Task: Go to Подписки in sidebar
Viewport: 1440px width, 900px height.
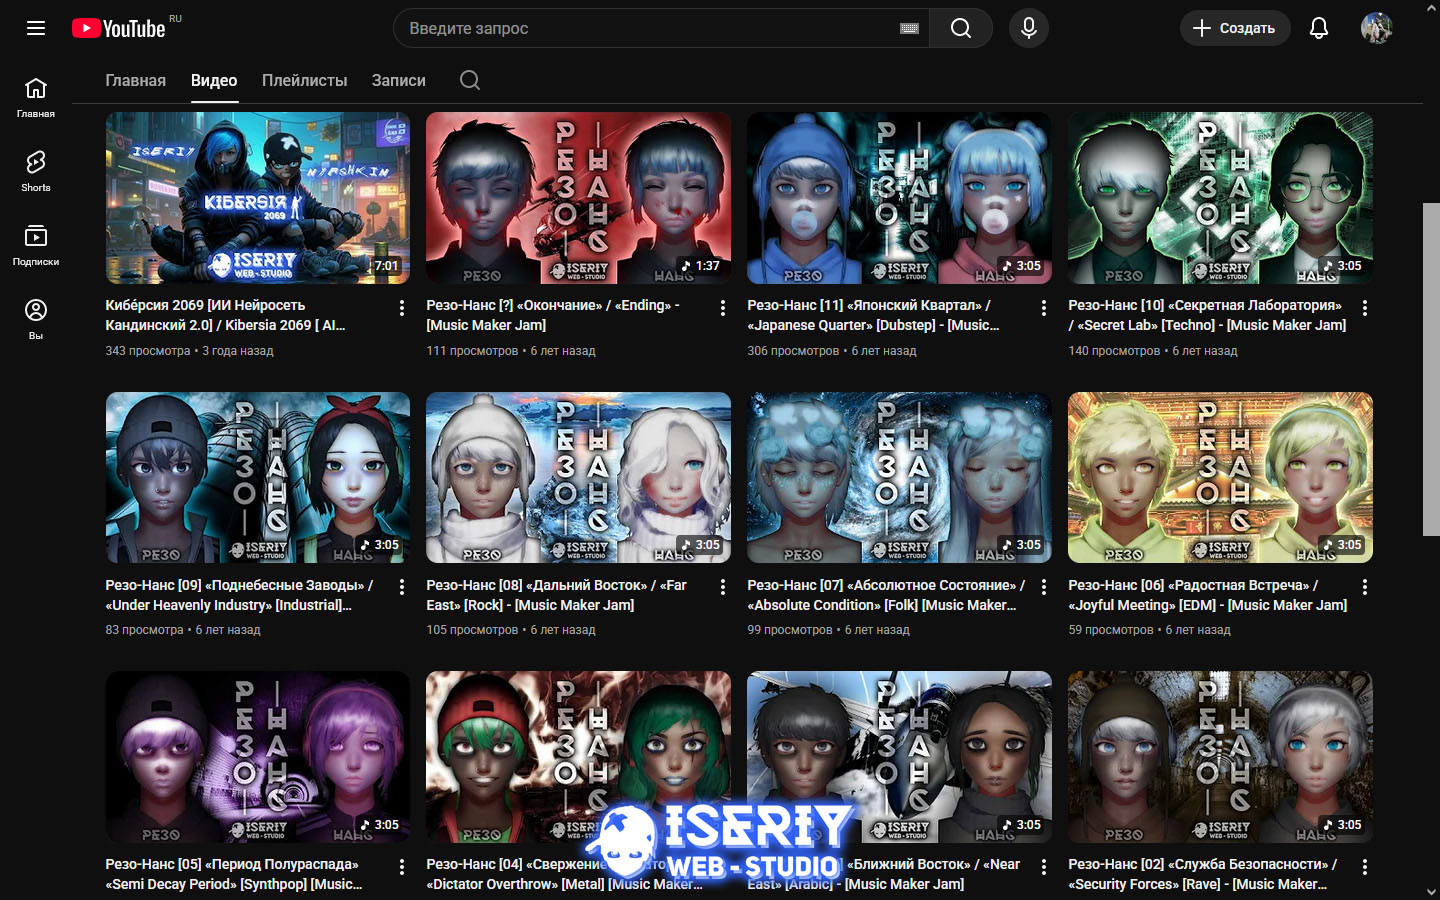Action: (x=36, y=244)
